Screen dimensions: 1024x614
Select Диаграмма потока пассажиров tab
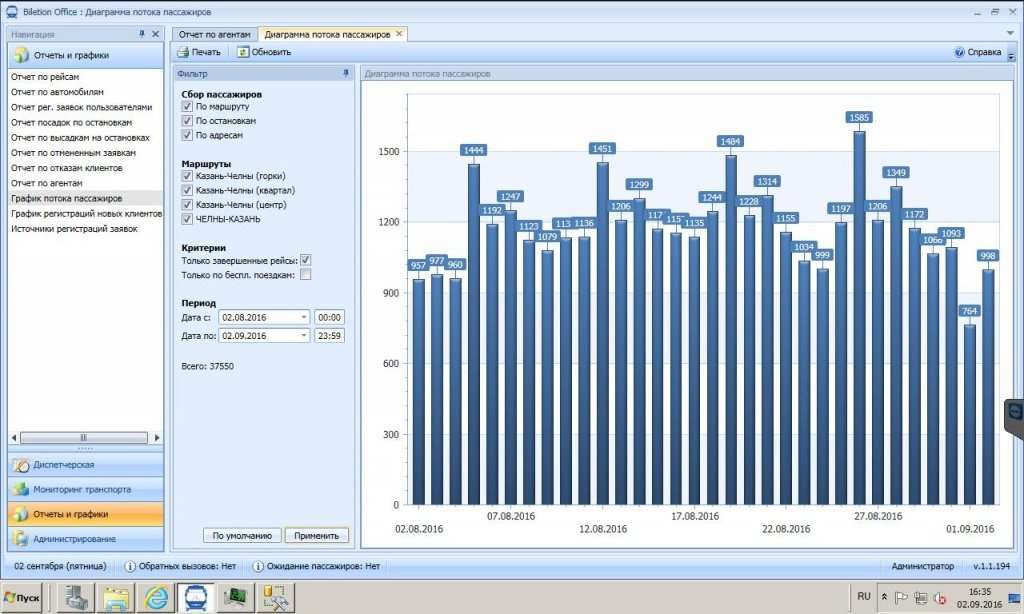pyautogui.click(x=327, y=34)
